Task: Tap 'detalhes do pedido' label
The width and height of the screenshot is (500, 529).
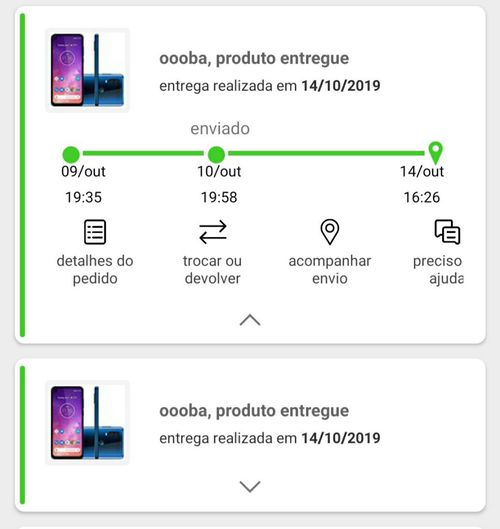Action: pos(95,270)
